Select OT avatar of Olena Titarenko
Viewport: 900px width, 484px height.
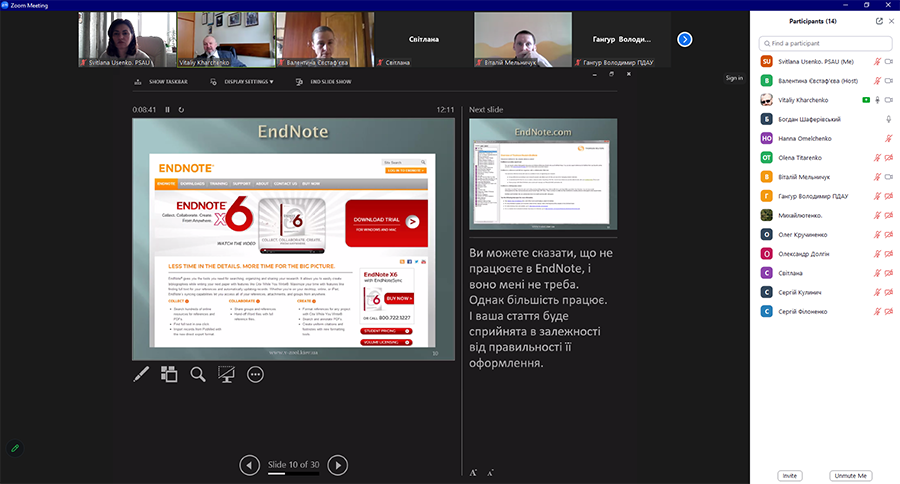[x=766, y=158]
